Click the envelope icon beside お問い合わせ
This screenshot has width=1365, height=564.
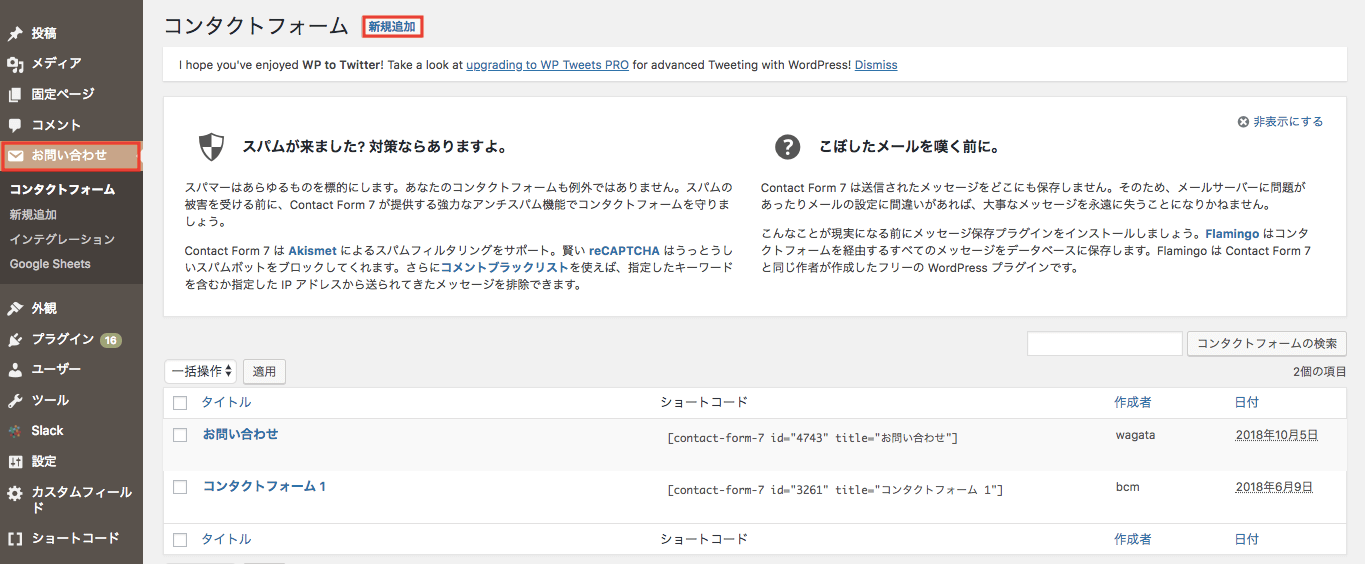[x=16, y=156]
